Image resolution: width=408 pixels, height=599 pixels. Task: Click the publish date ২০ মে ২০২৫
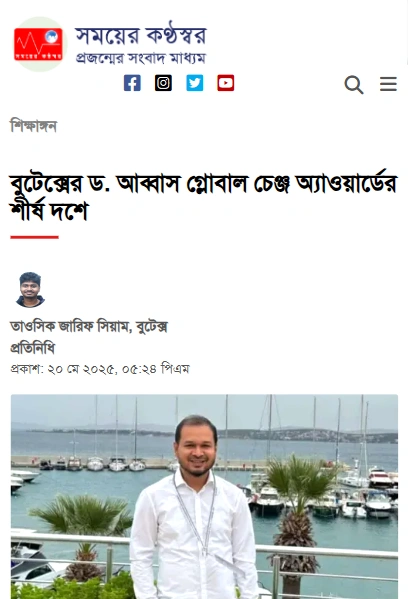click(81, 369)
